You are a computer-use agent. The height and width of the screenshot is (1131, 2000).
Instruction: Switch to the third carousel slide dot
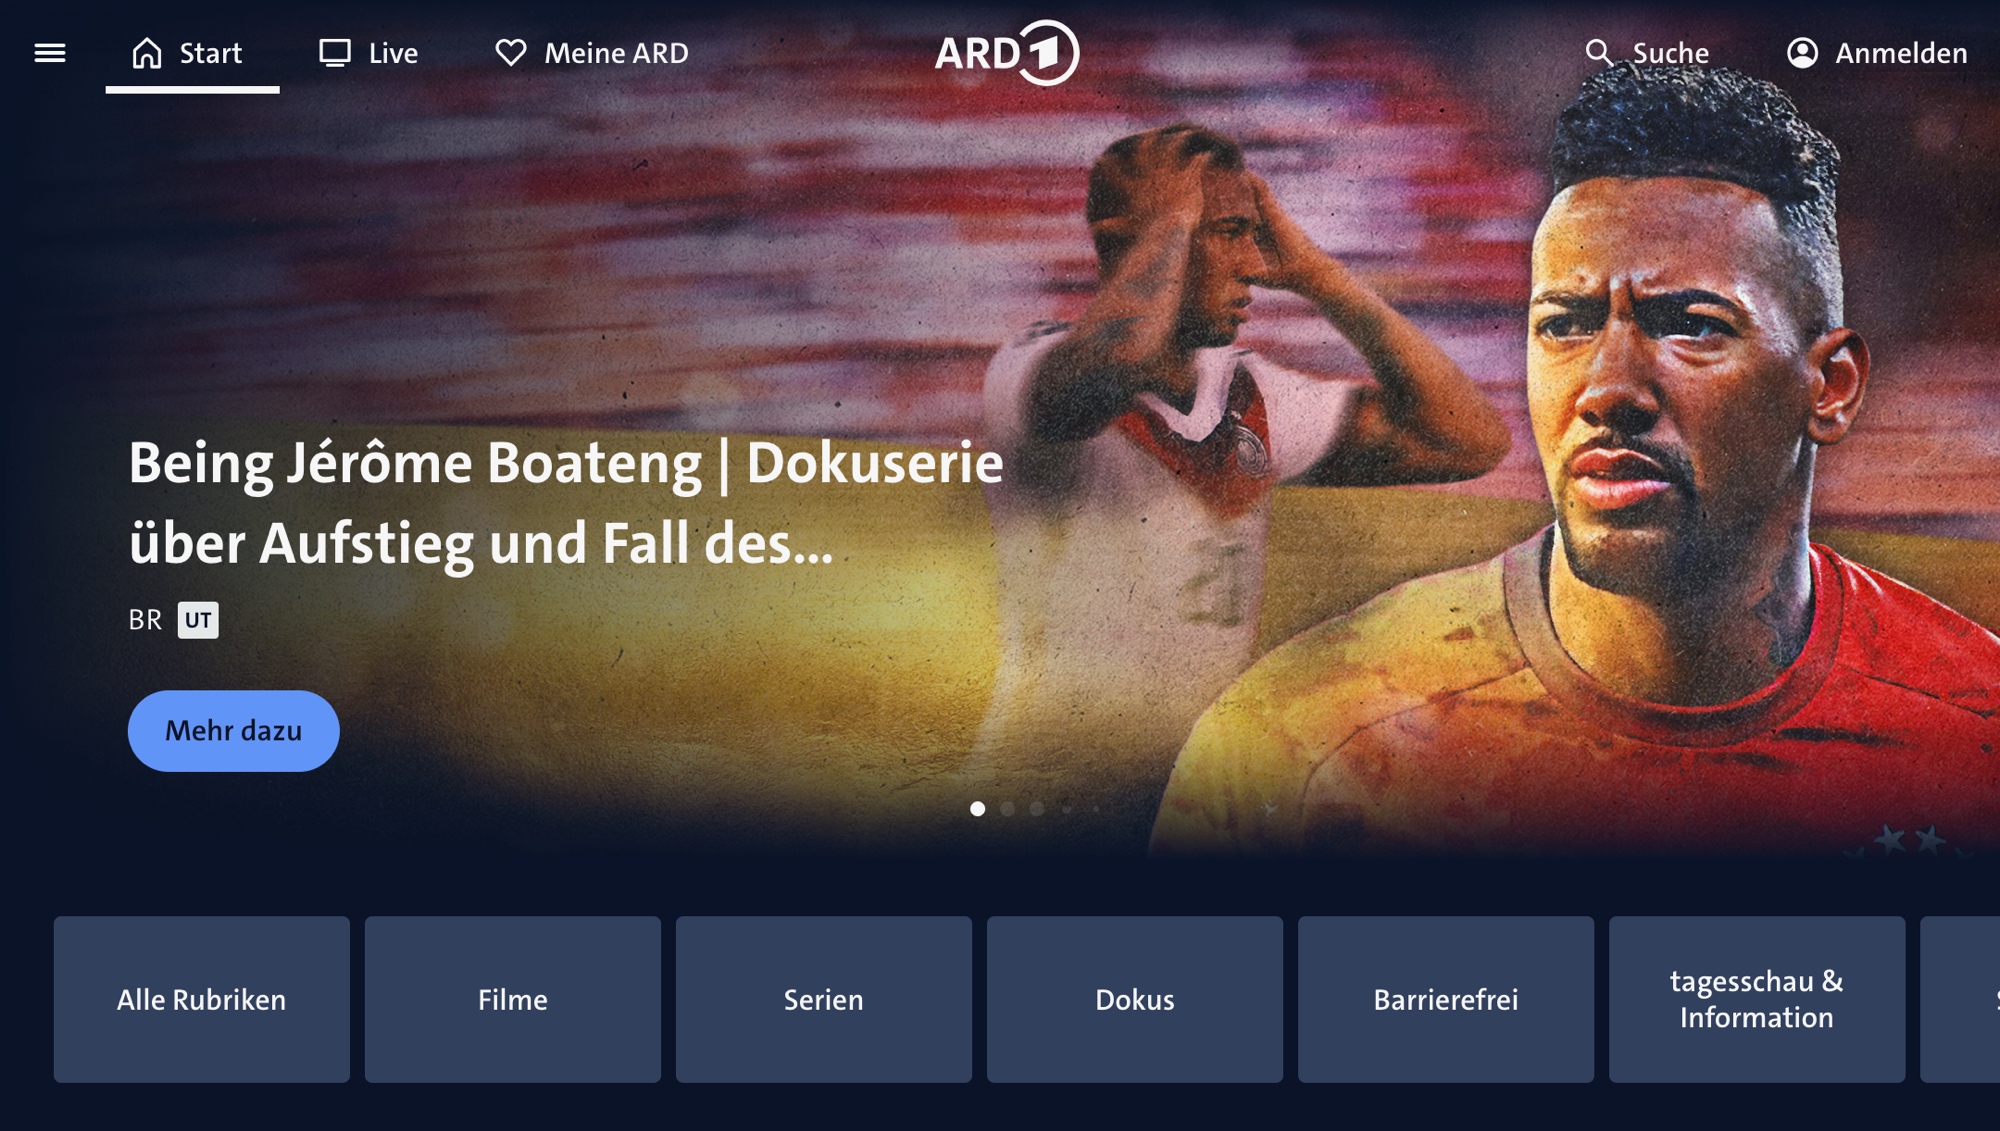point(1037,809)
